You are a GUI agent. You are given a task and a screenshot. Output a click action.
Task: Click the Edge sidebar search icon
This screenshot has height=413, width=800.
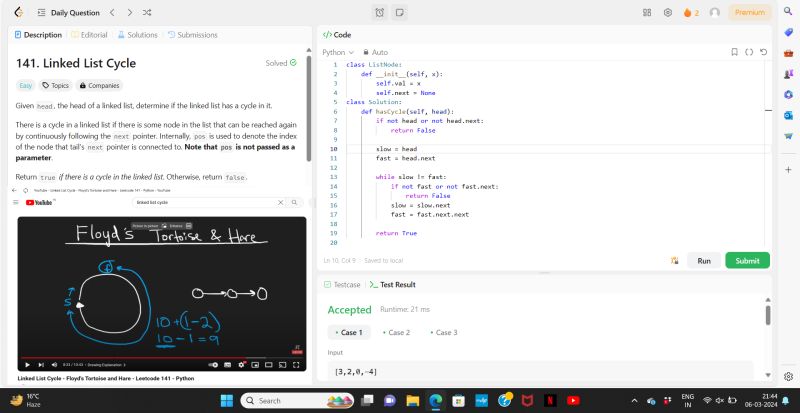pos(788,11)
